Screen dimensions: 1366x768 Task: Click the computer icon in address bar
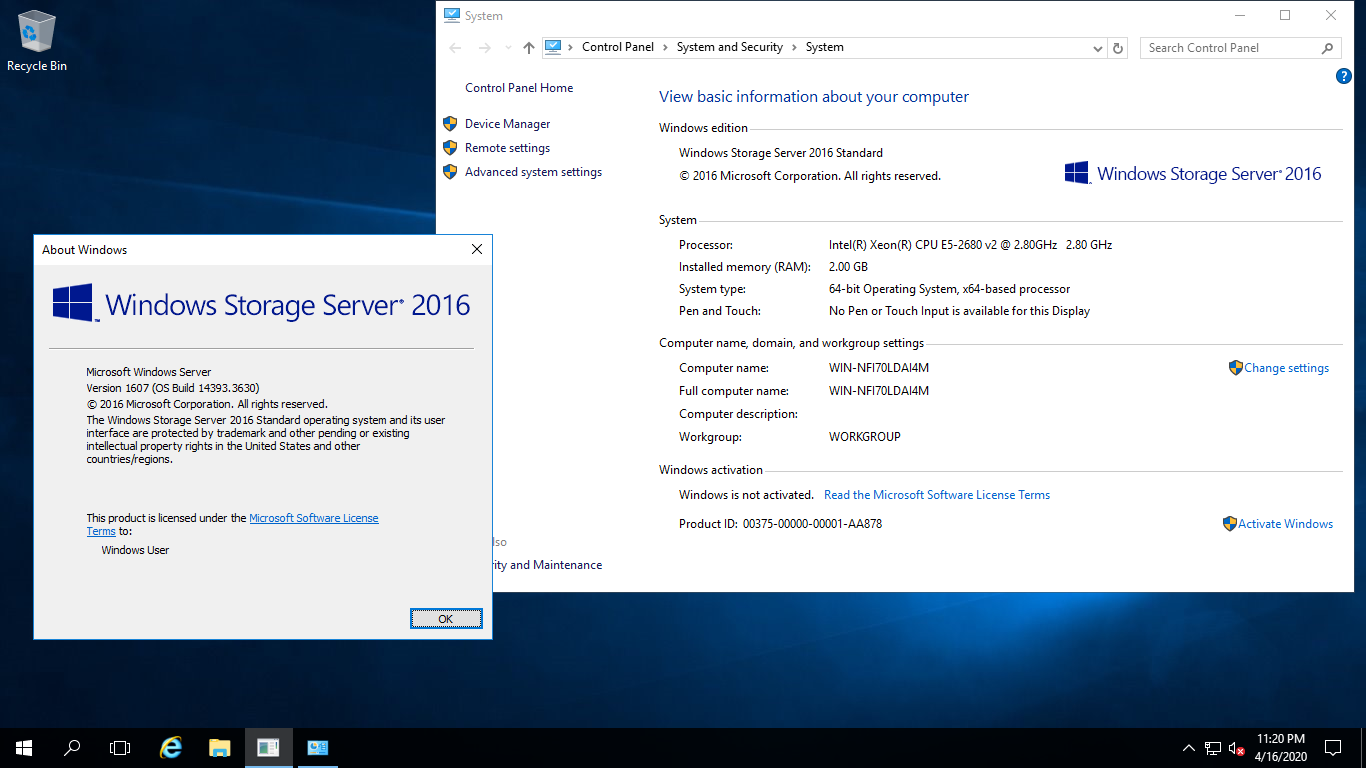point(553,47)
